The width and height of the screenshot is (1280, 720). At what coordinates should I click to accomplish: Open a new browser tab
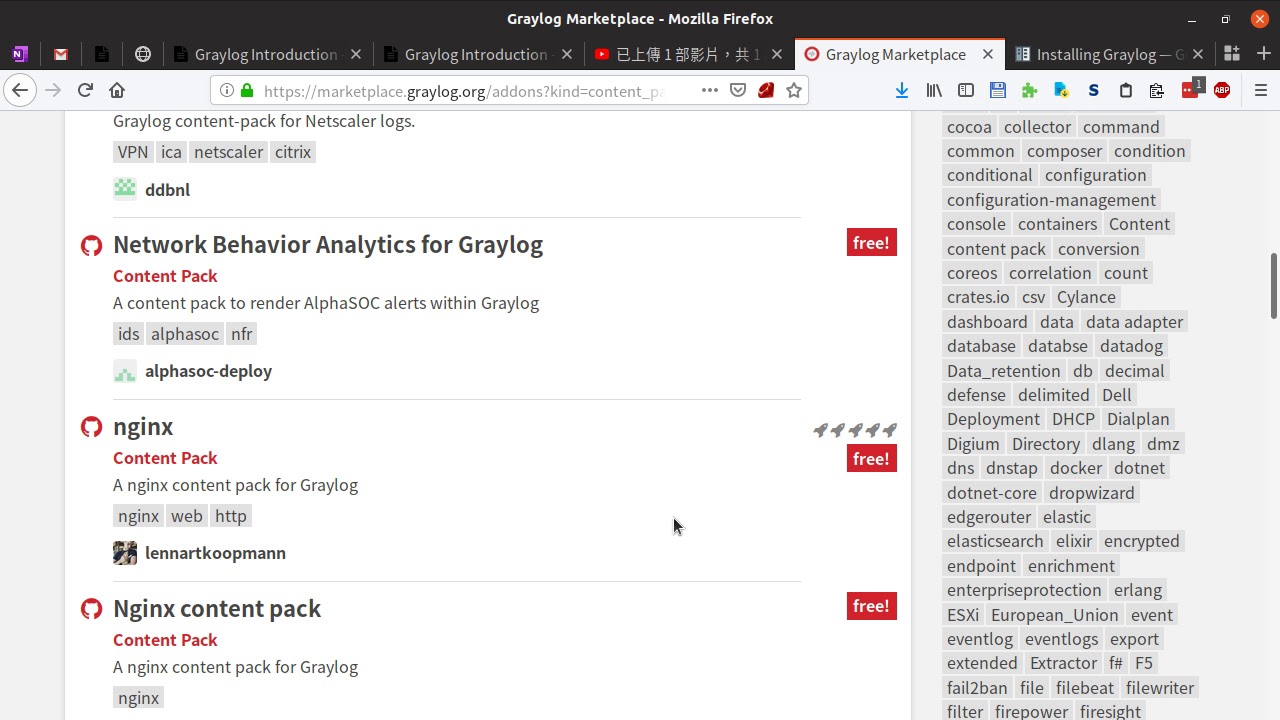[1264, 54]
